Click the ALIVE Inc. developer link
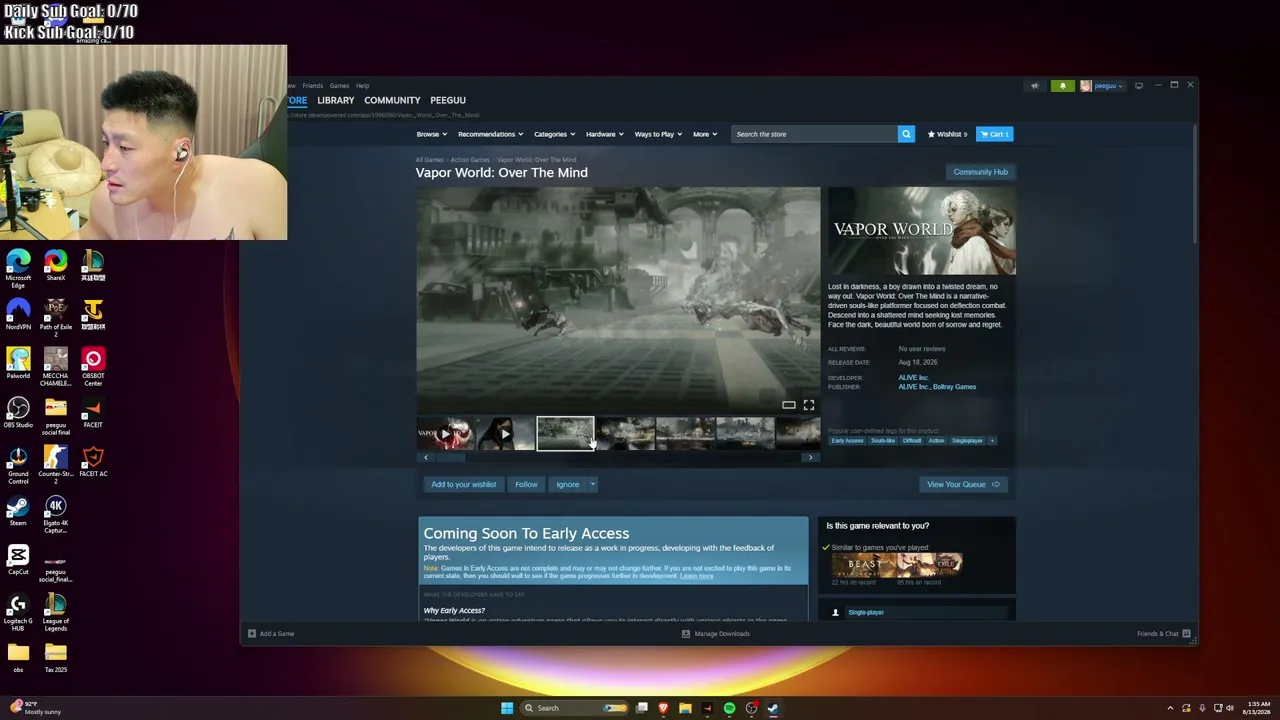The image size is (1280, 720). pyautogui.click(x=913, y=378)
